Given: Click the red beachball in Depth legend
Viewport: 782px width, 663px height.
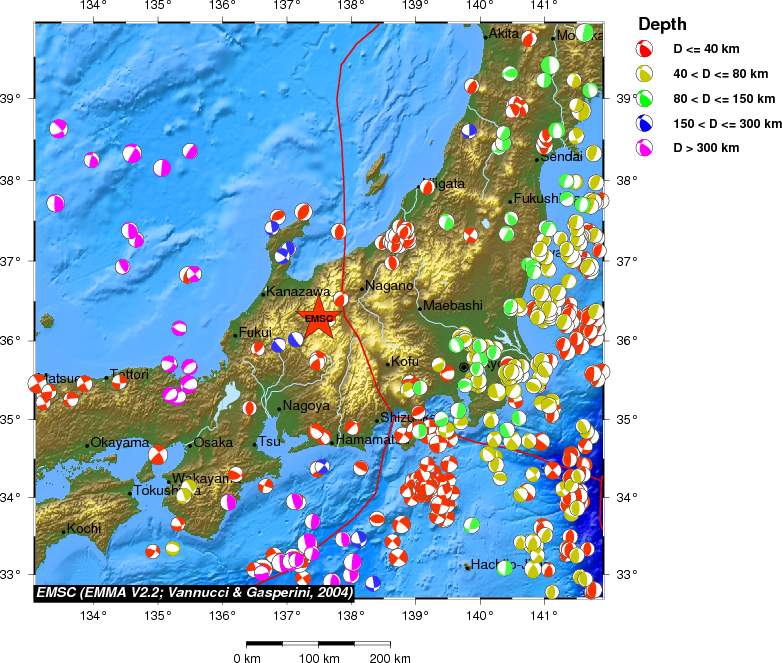Looking at the screenshot, I should (x=644, y=48).
